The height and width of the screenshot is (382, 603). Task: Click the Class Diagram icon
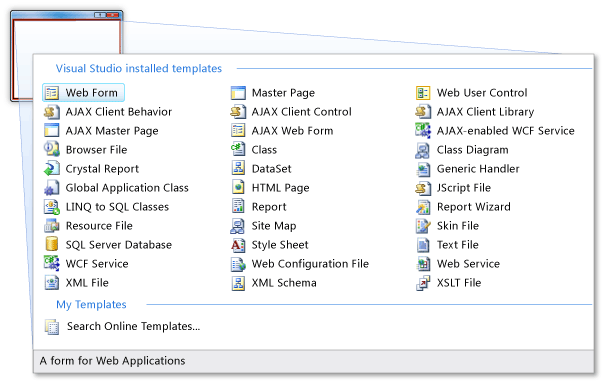point(423,150)
